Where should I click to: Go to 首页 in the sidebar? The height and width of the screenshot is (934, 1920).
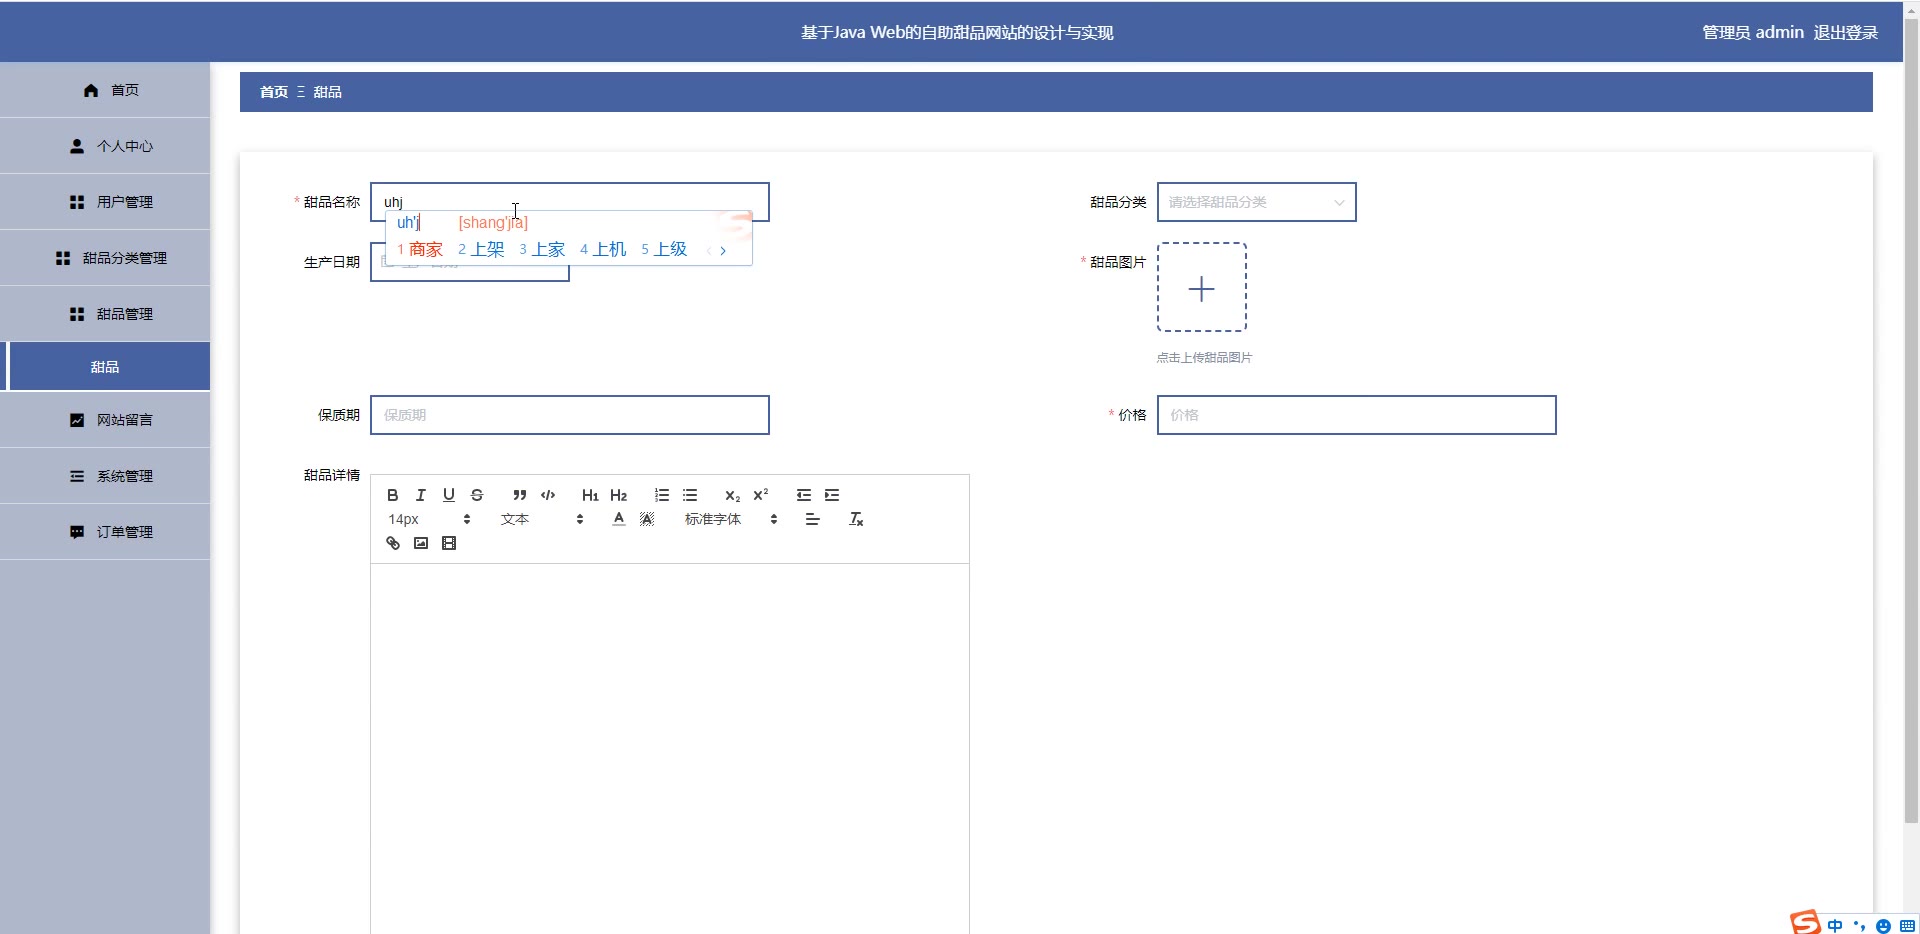pos(105,90)
